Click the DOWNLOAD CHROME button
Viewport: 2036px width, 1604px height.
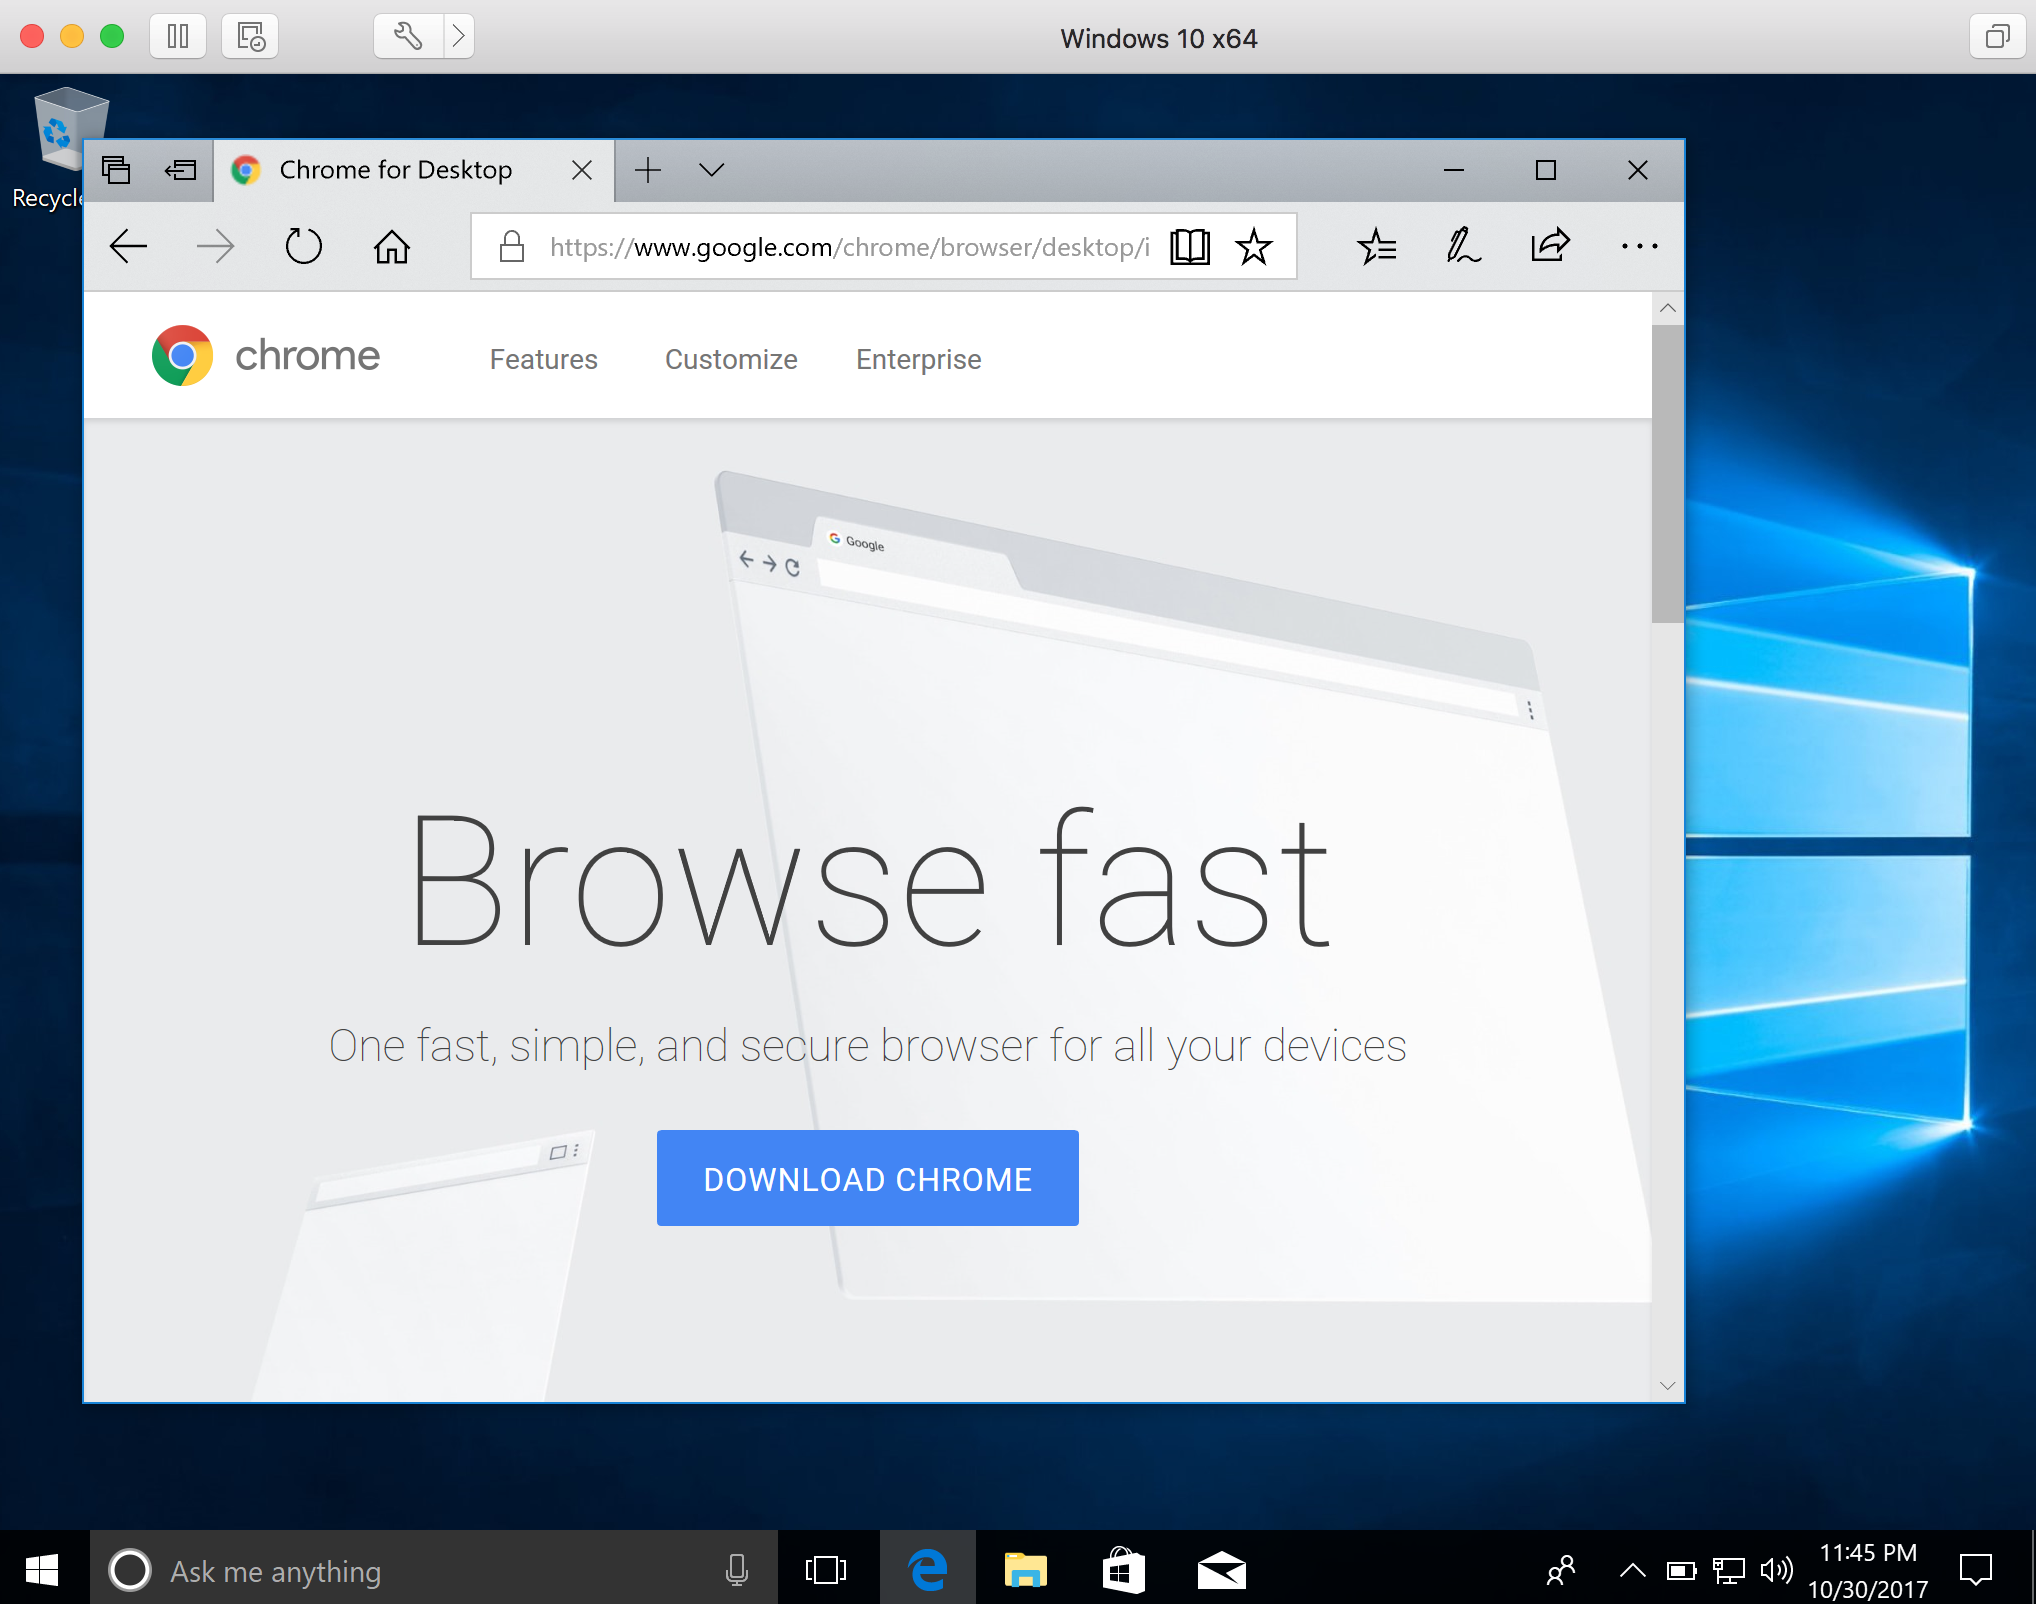coord(867,1178)
